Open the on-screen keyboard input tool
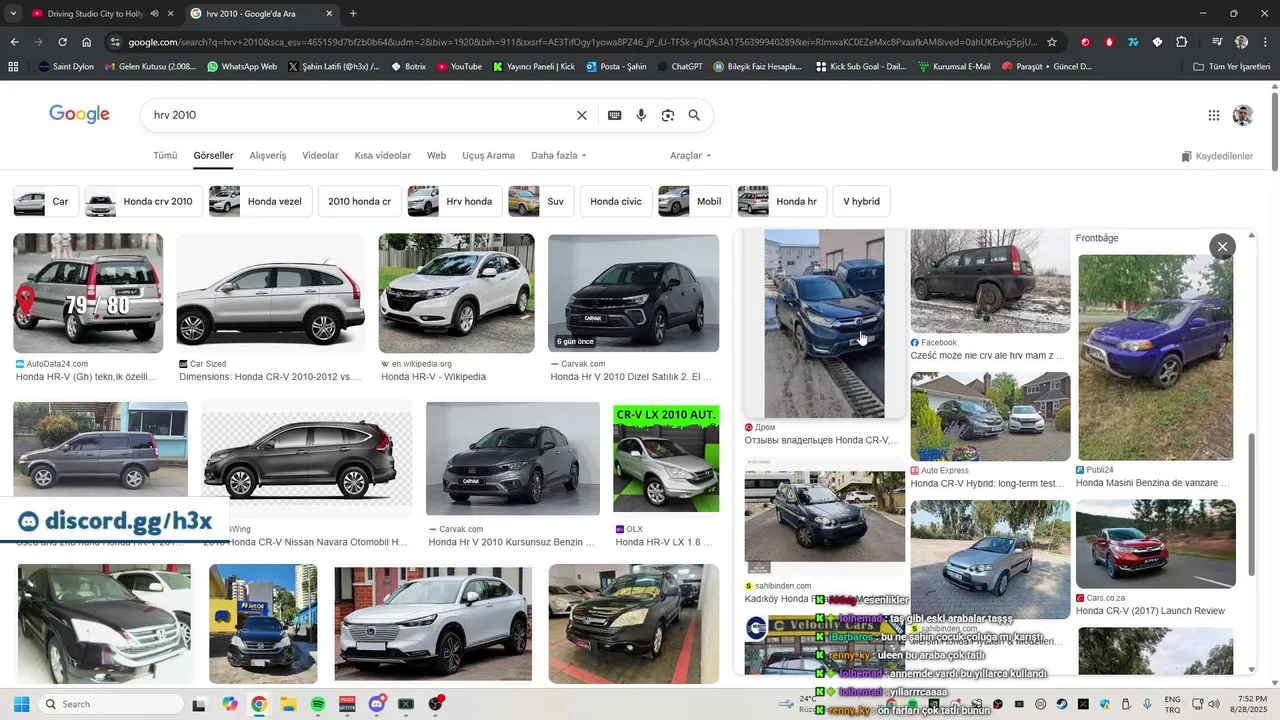1280x720 pixels. coord(615,115)
